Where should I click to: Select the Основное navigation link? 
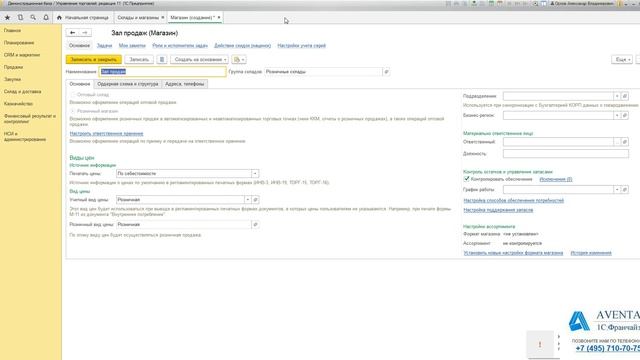click(x=79, y=46)
